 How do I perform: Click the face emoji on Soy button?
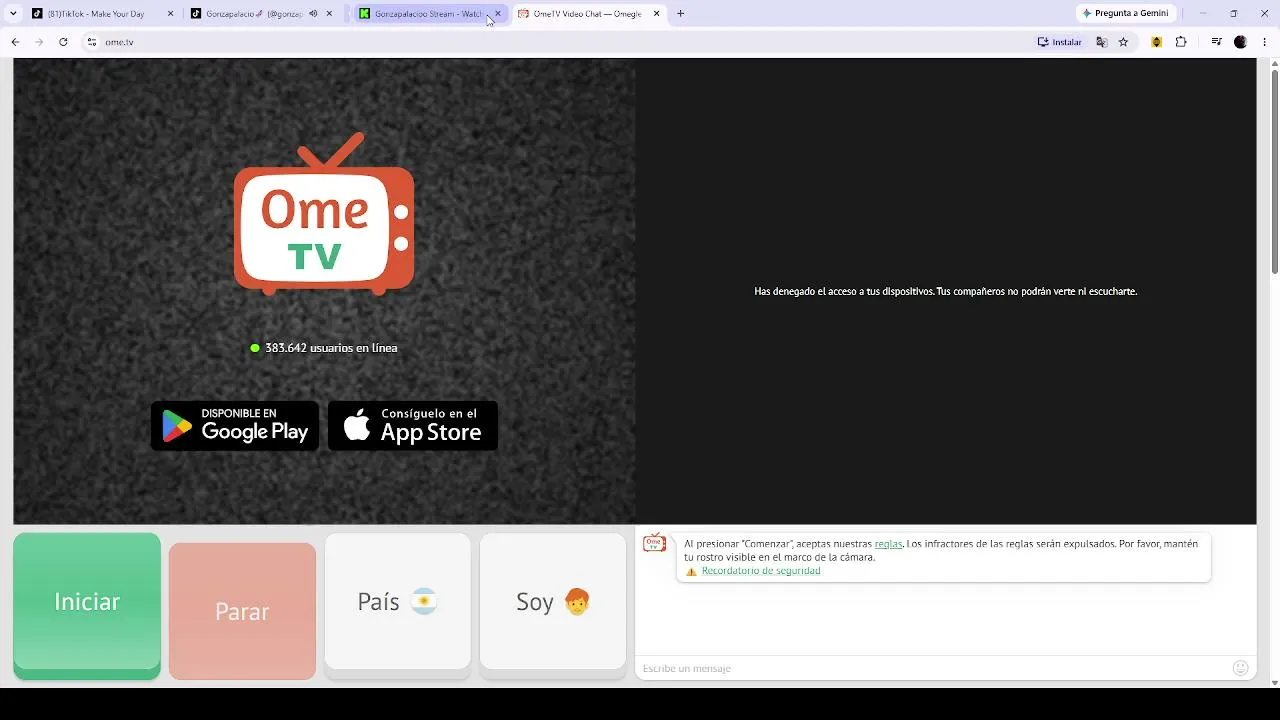click(x=577, y=601)
